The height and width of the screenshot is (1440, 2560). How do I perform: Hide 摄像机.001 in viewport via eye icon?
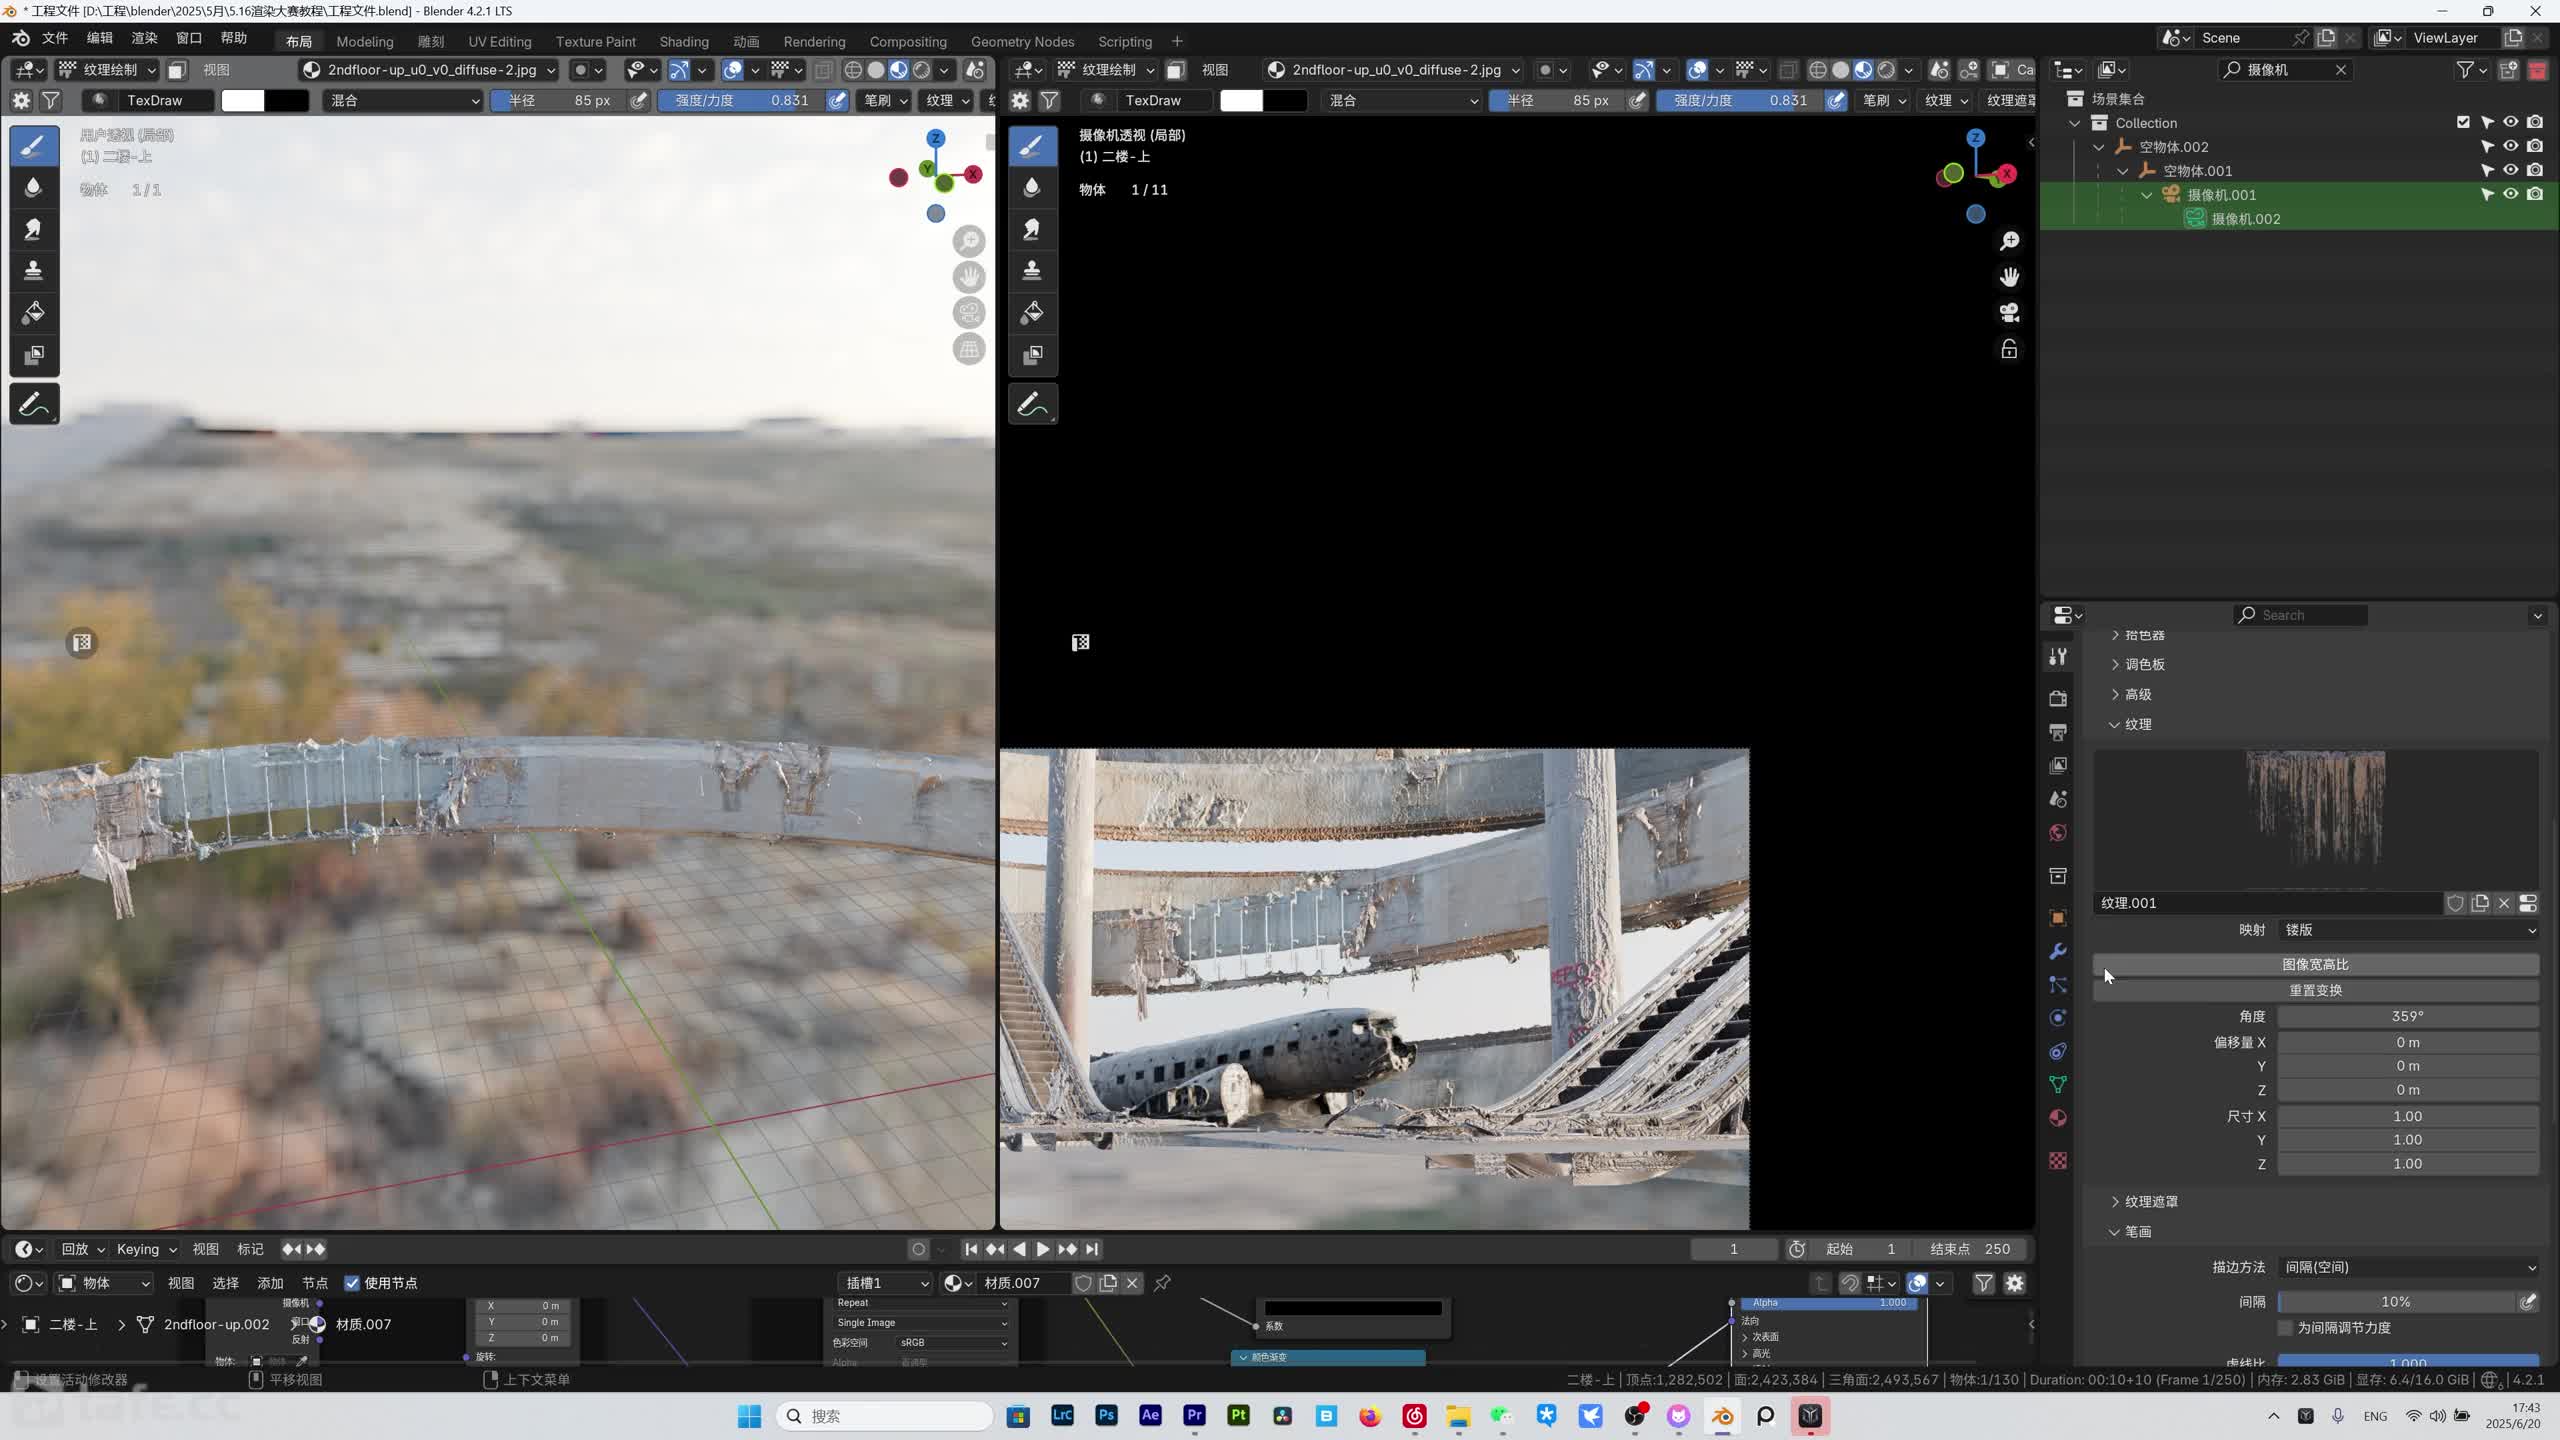pos(2511,194)
